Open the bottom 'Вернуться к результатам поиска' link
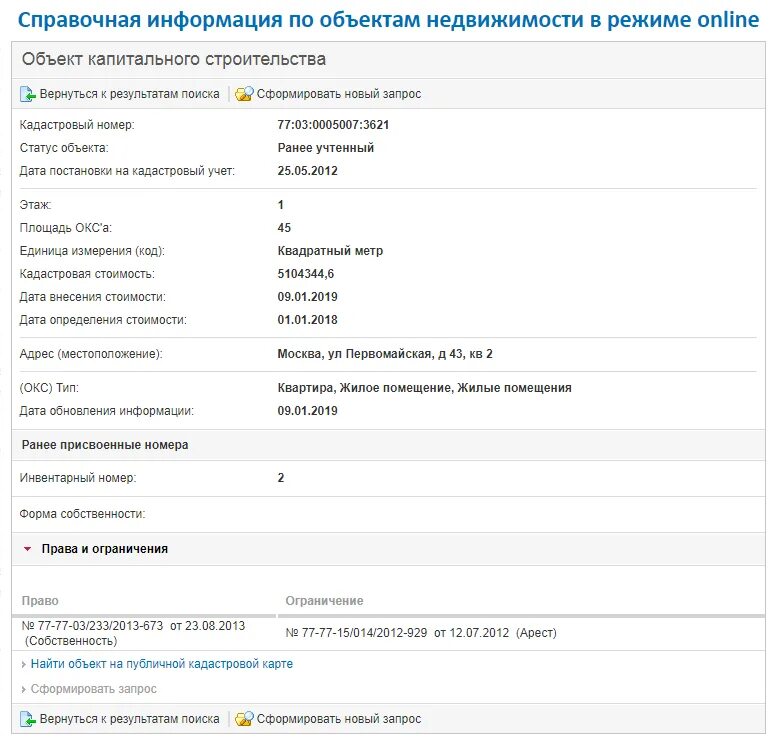The width and height of the screenshot is (774, 743). point(129,719)
